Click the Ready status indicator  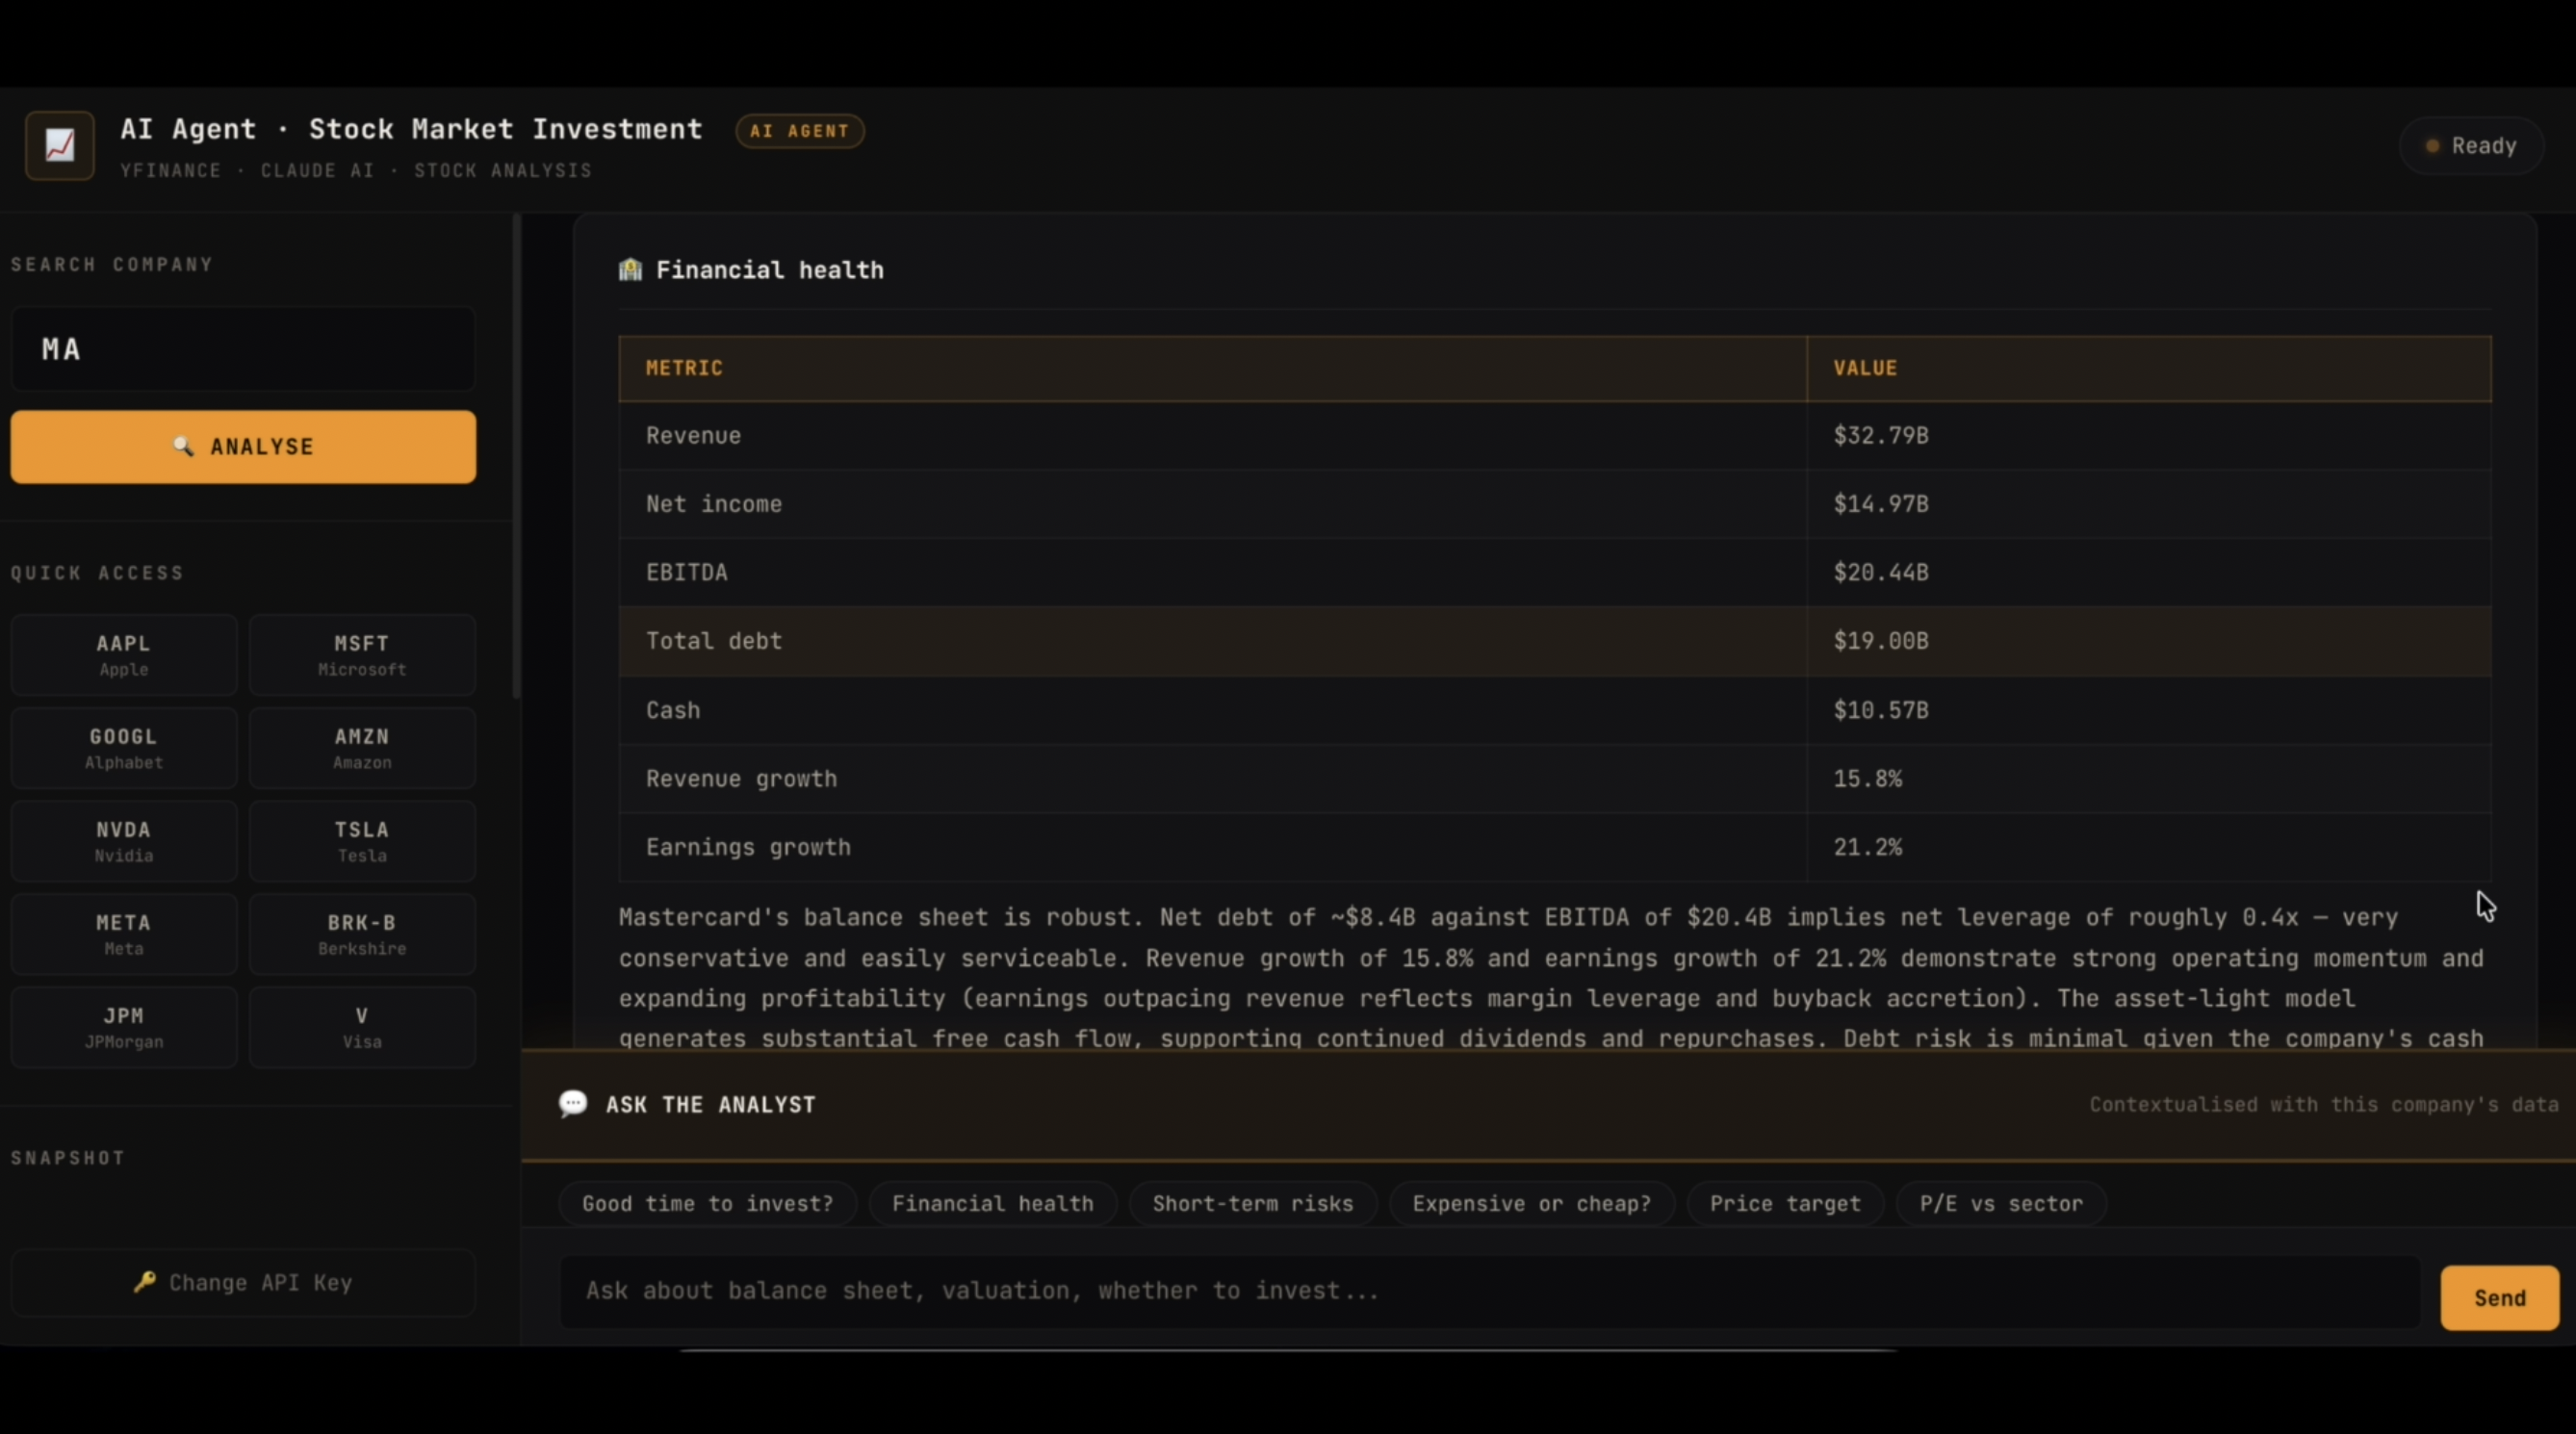point(2471,146)
